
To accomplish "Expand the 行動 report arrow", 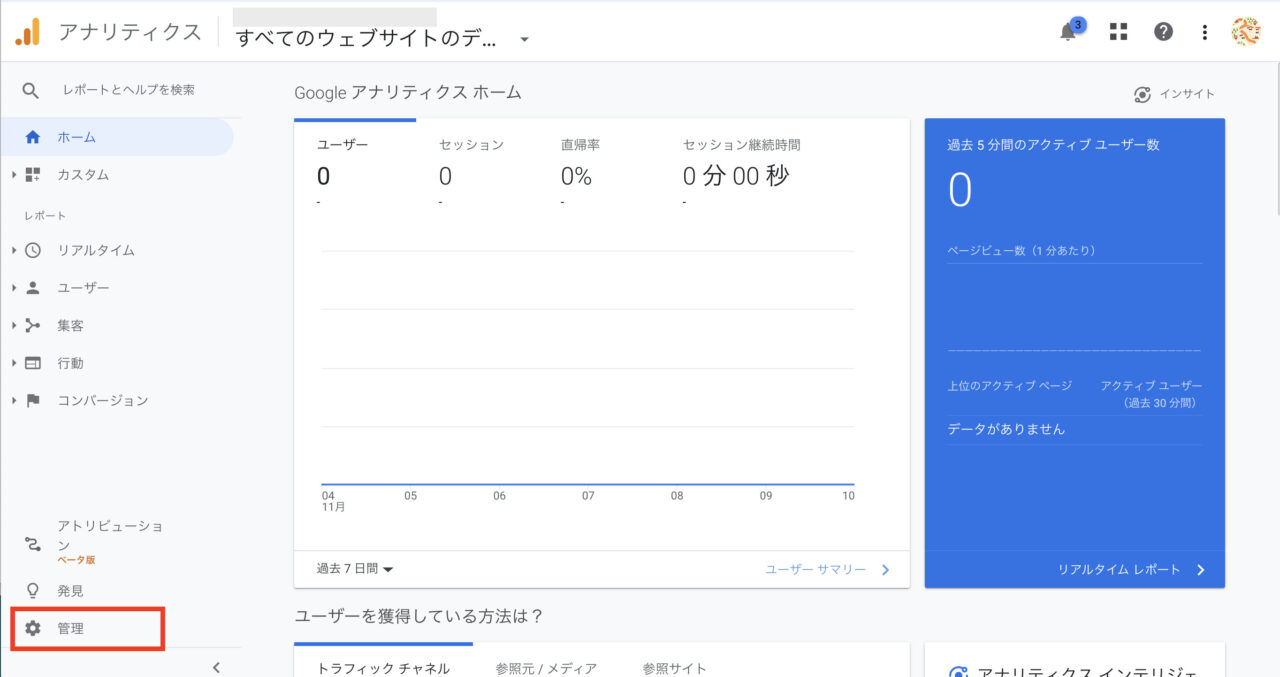I will [x=14, y=363].
